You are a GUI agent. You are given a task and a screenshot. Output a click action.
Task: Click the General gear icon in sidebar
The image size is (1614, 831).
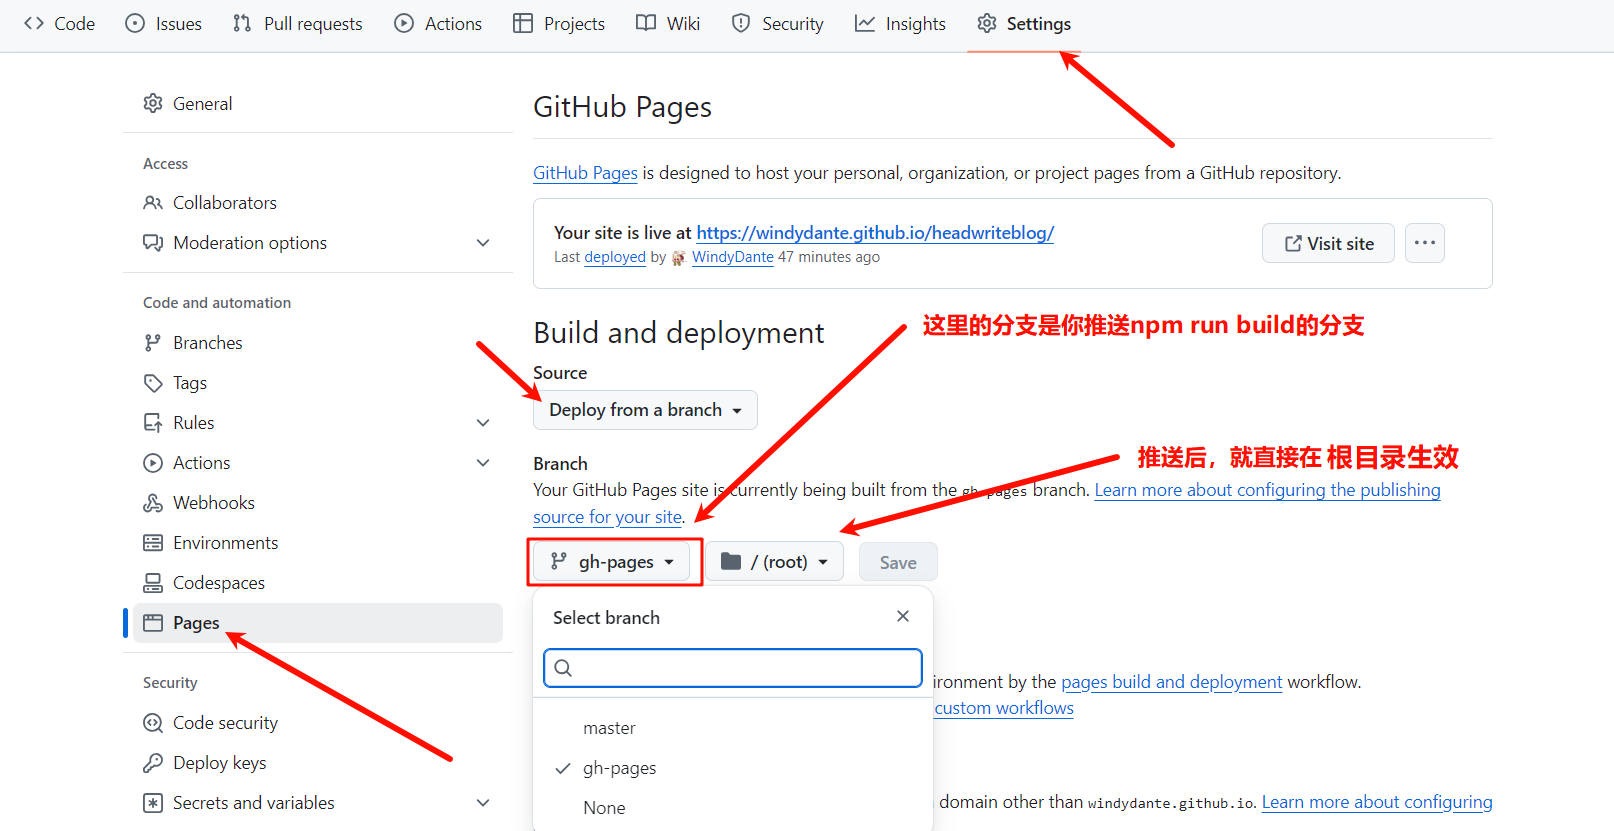[153, 103]
